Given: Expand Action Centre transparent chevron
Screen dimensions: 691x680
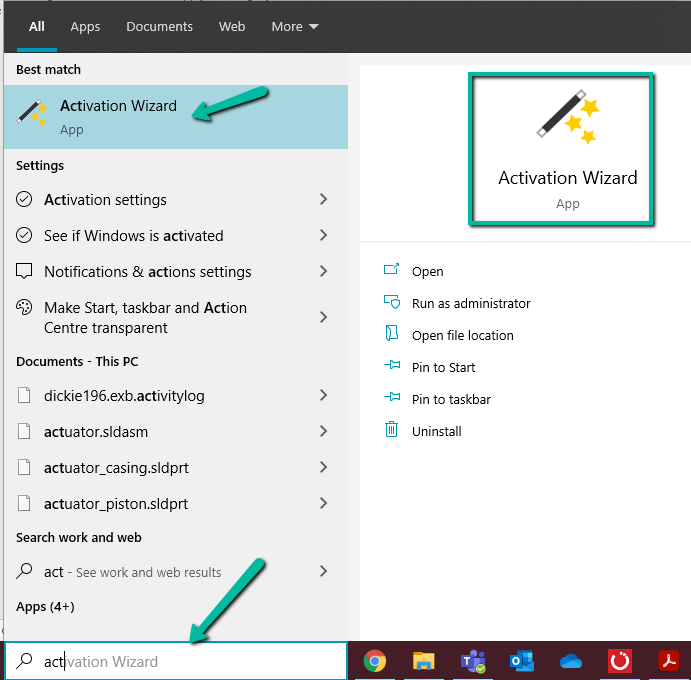Looking at the screenshot, I should click(323, 317).
